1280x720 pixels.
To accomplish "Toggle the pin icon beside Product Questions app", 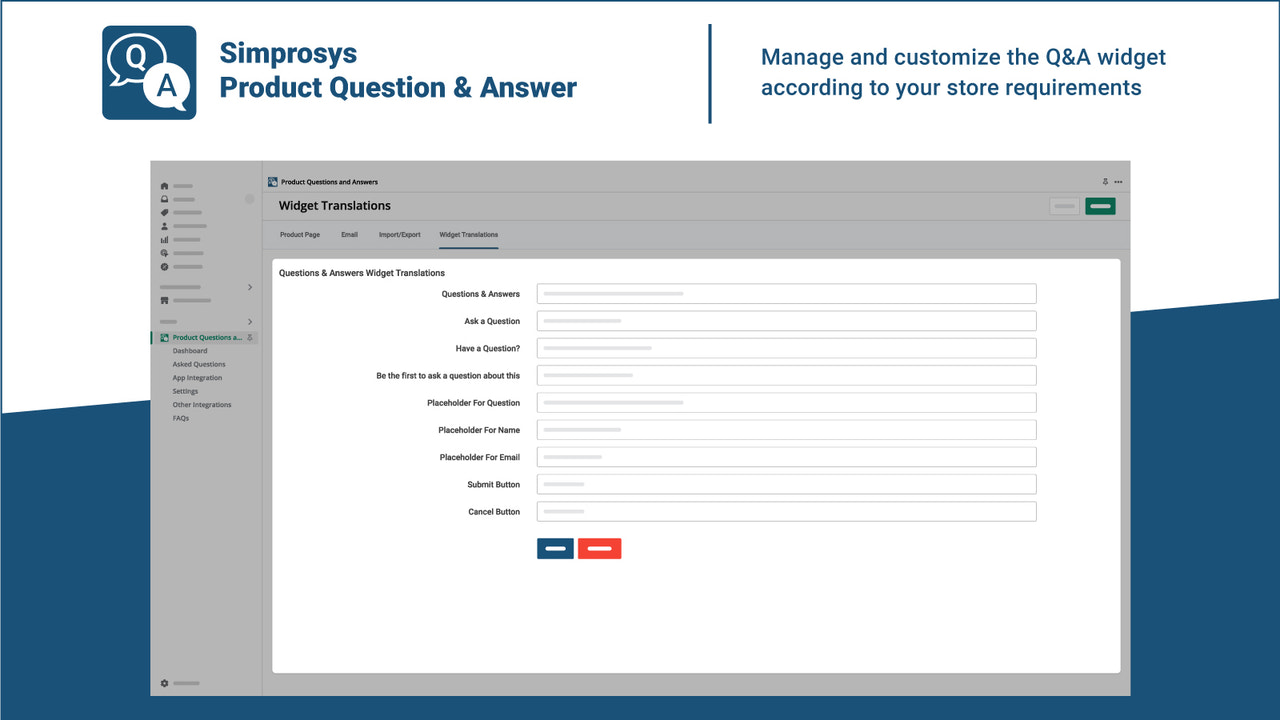I will point(250,337).
